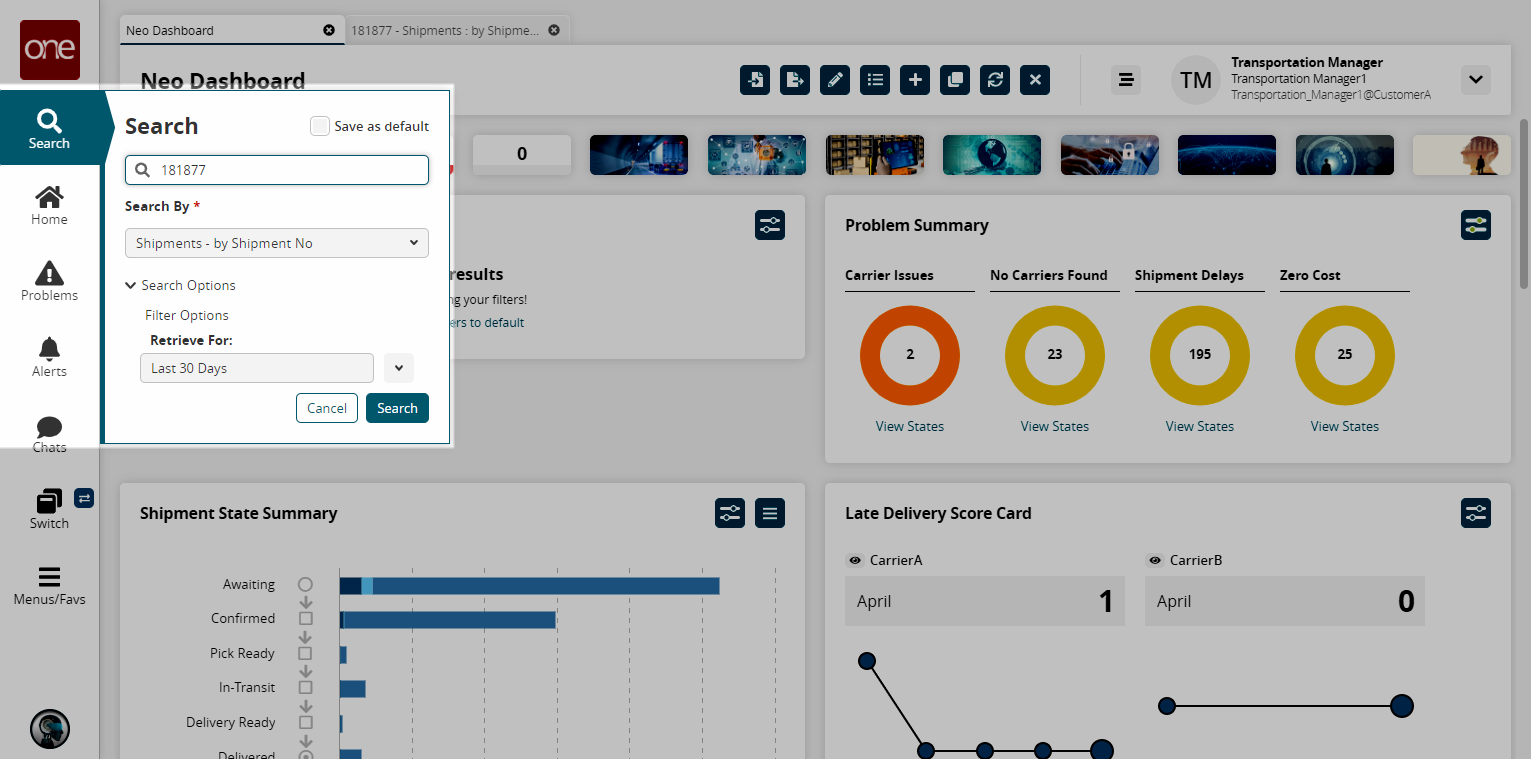Toggle CarrierA visibility eye
The width and height of the screenshot is (1531, 759).
855,561
